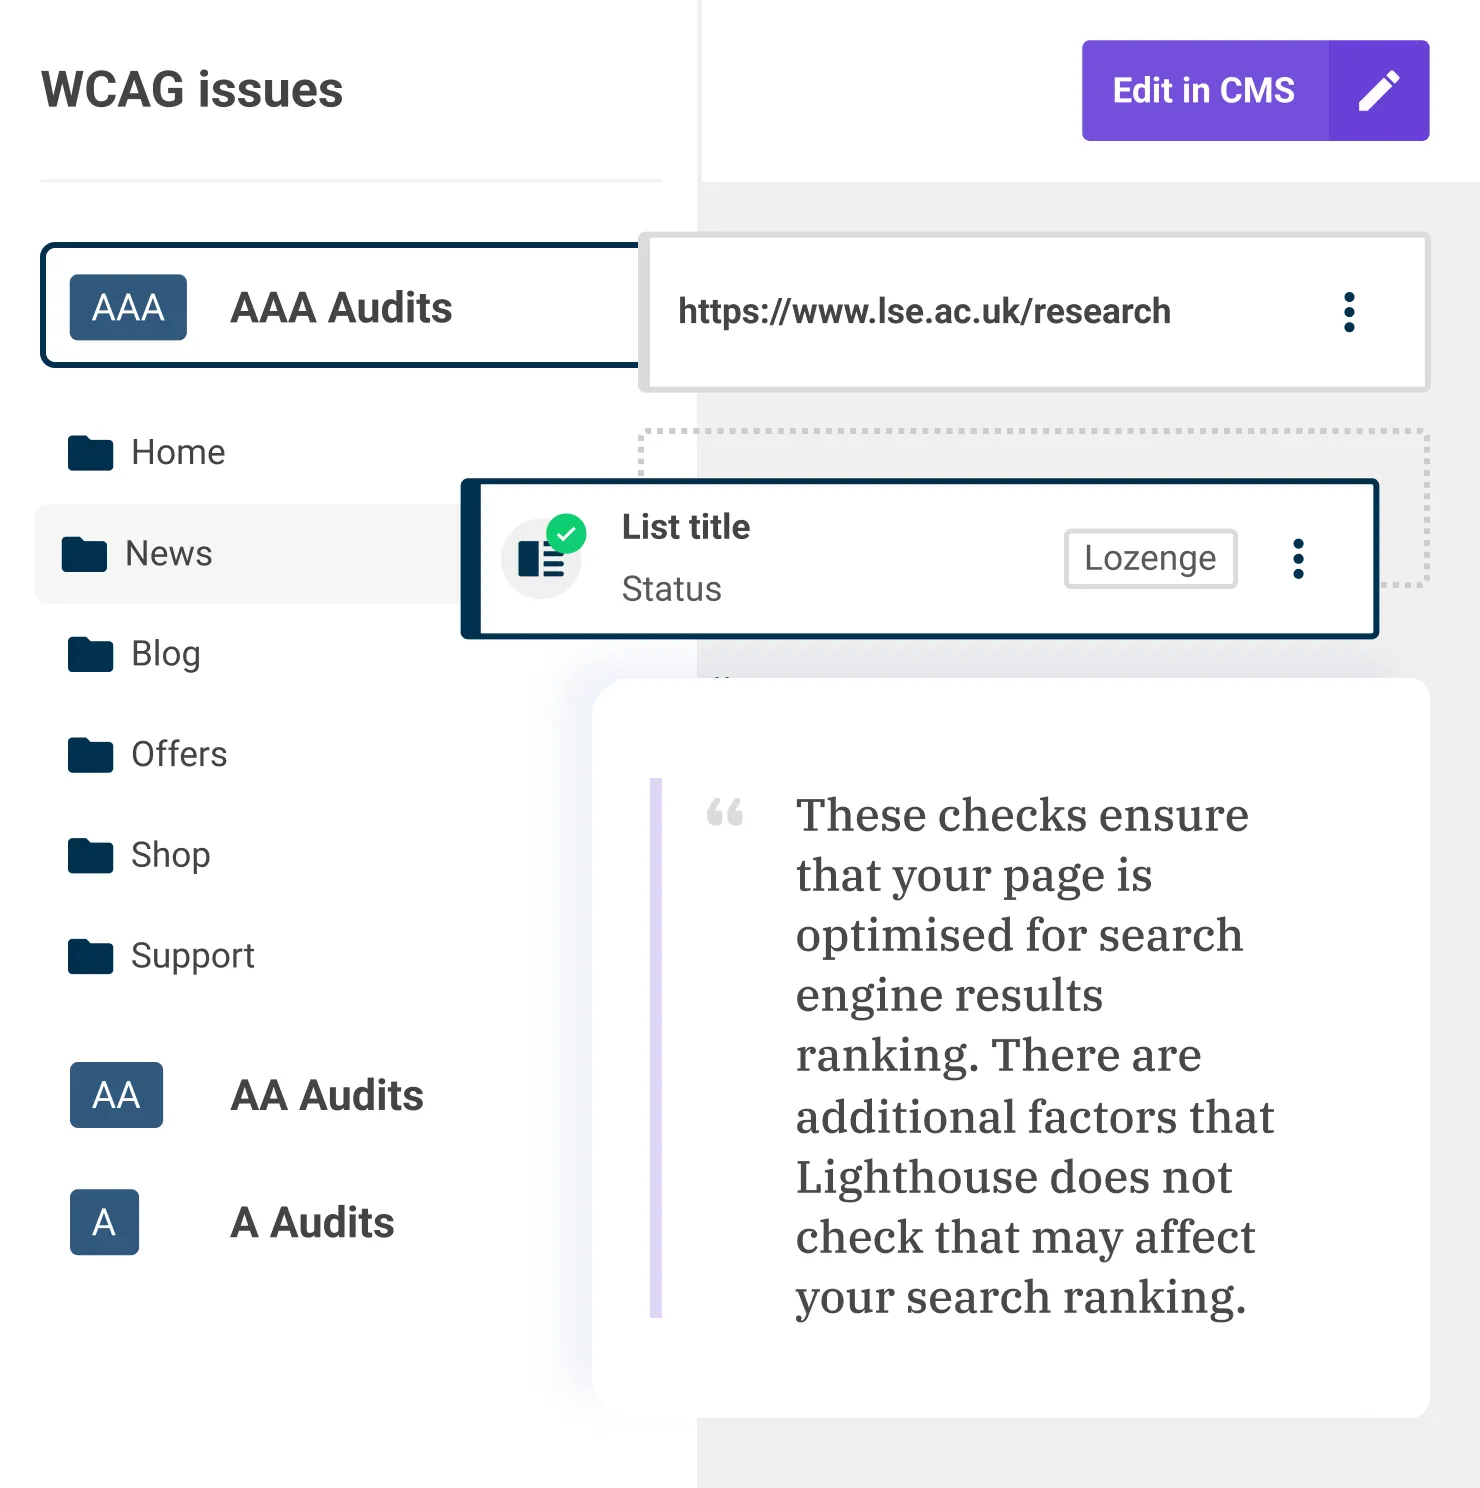
Task: Click the Support folder icon
Action: pyautogui.click(x=90, y=956)
